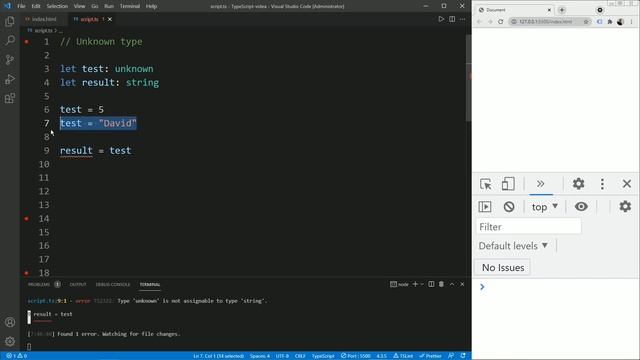Toggle the DevTools device toolbar

point(508,184)
